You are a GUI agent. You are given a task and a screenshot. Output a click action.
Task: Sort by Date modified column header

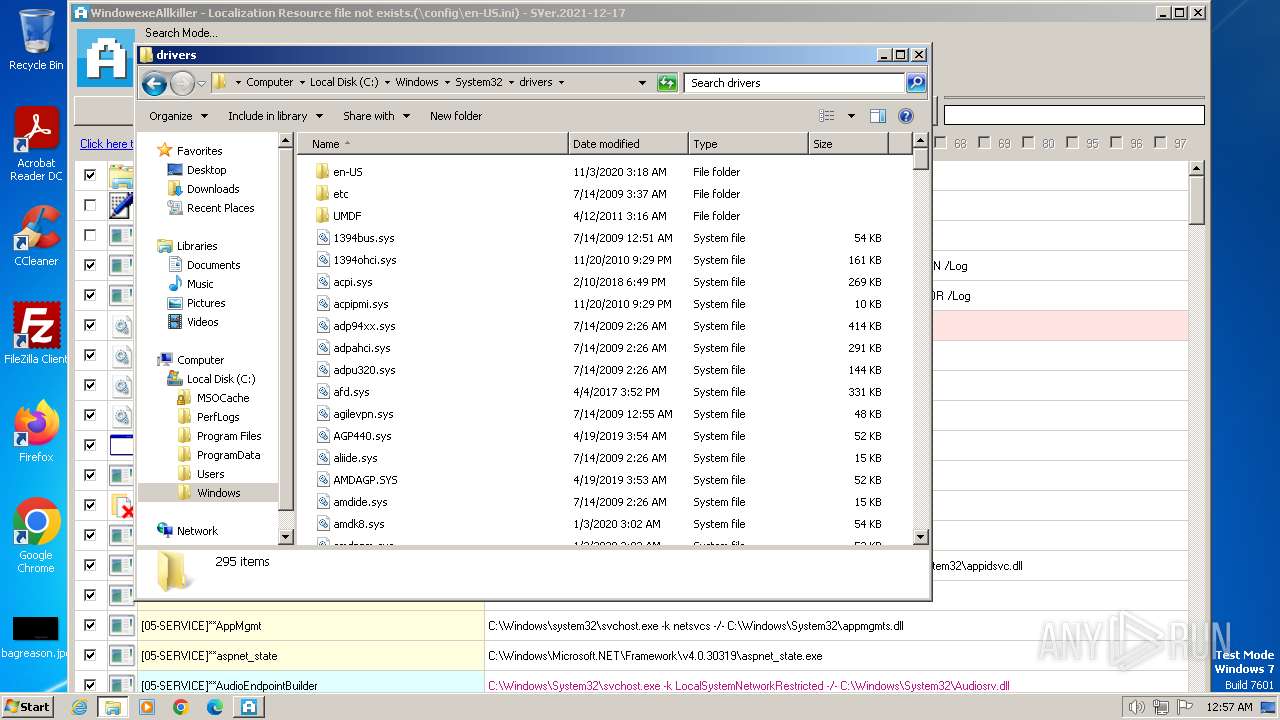[628, 144]
